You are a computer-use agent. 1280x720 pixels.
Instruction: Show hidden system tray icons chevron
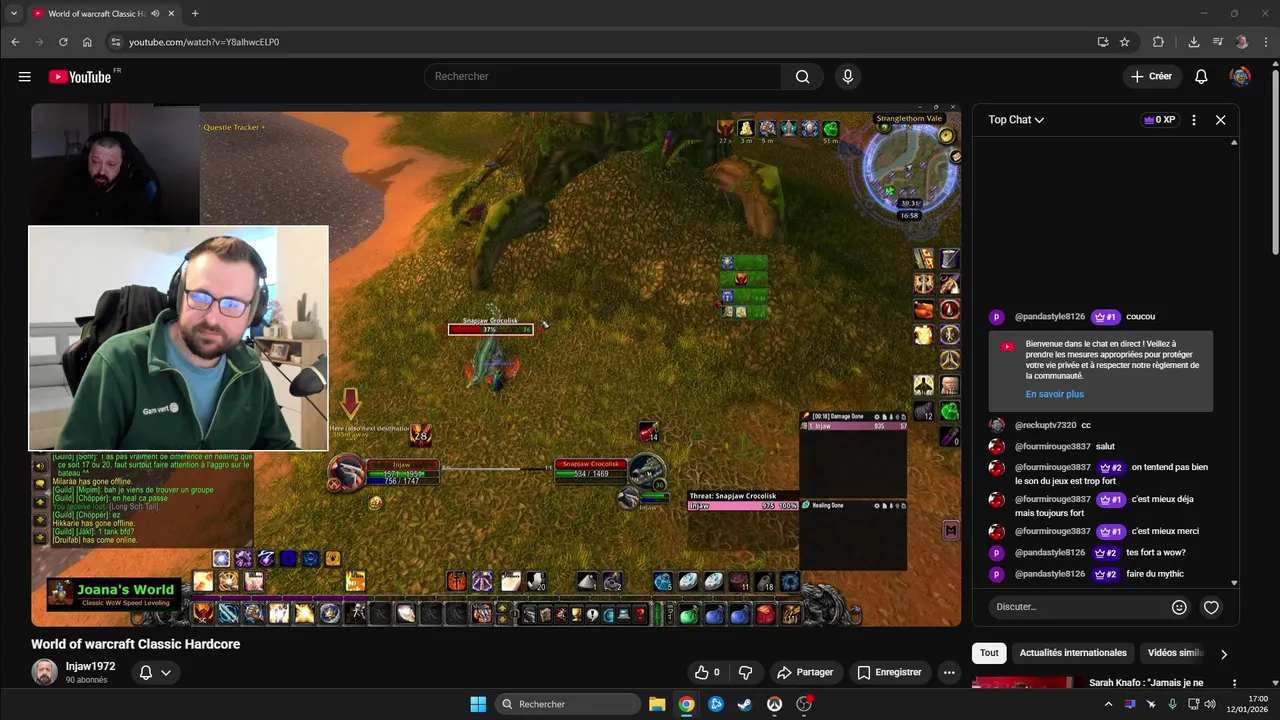(x=1108, y=704)
